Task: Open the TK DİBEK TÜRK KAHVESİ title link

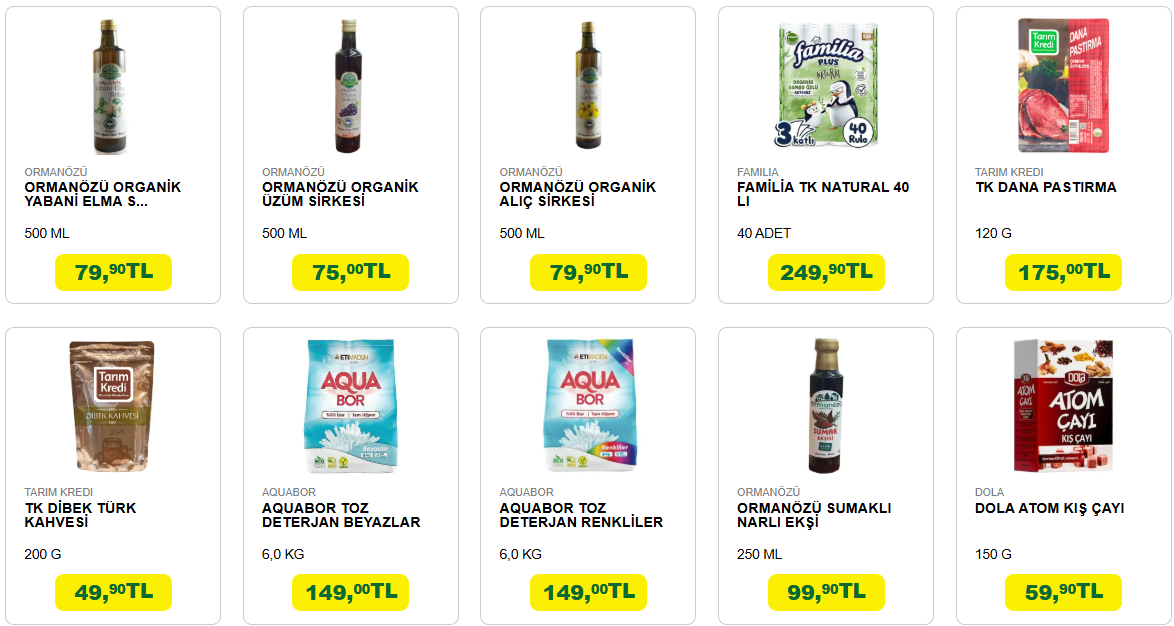Action: (x=80, y=515)
